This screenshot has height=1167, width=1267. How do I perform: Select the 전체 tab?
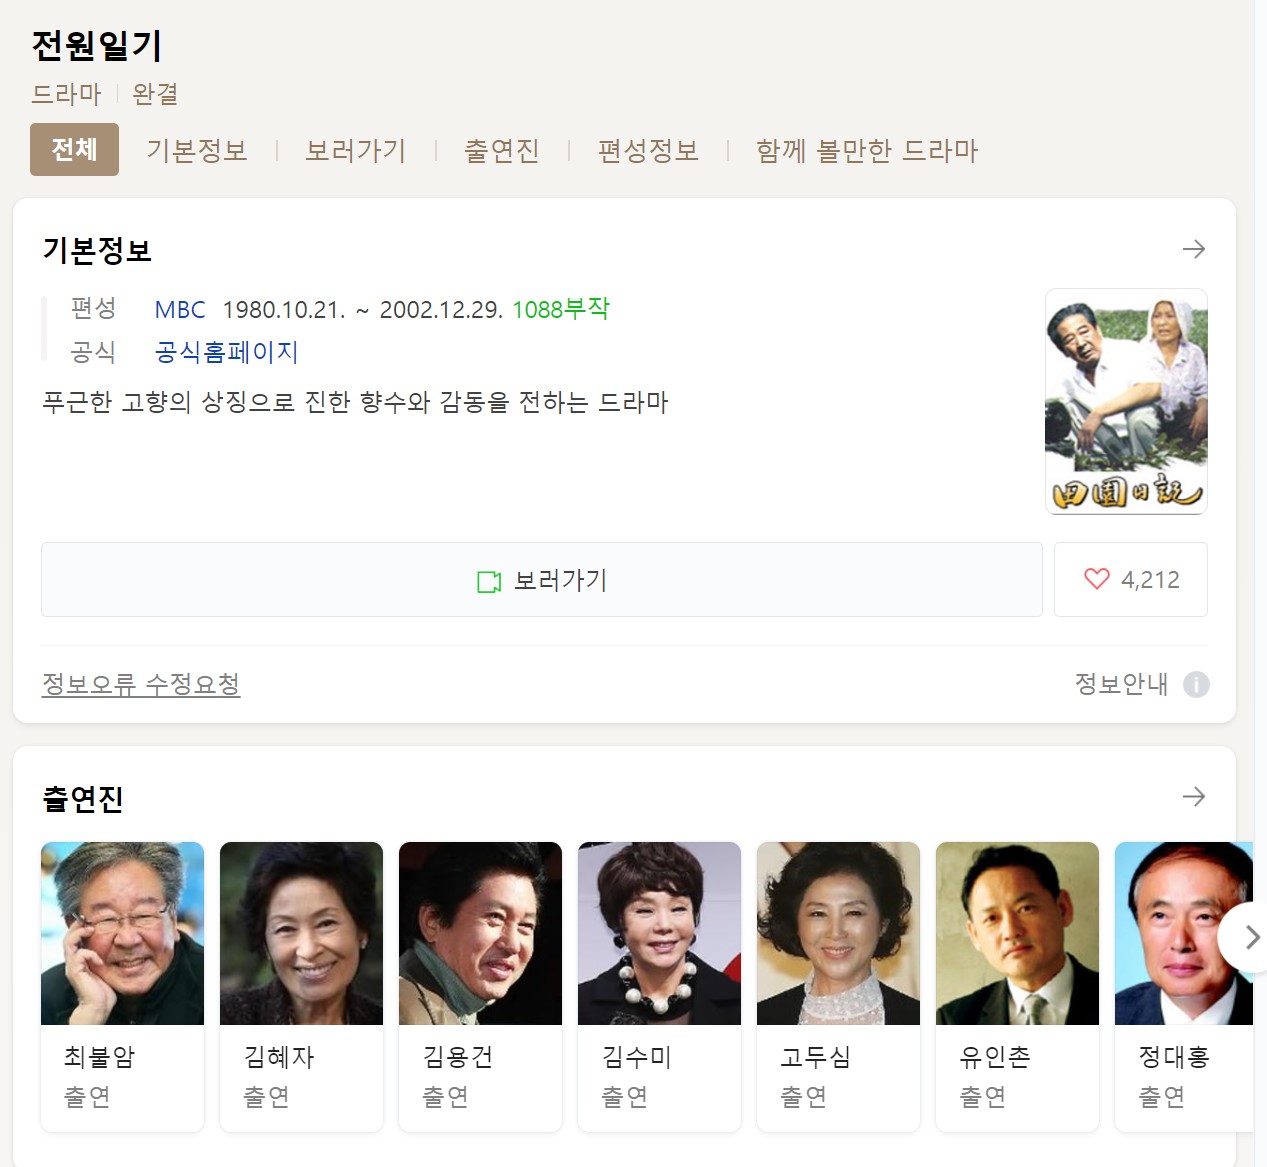click(74, 149)
